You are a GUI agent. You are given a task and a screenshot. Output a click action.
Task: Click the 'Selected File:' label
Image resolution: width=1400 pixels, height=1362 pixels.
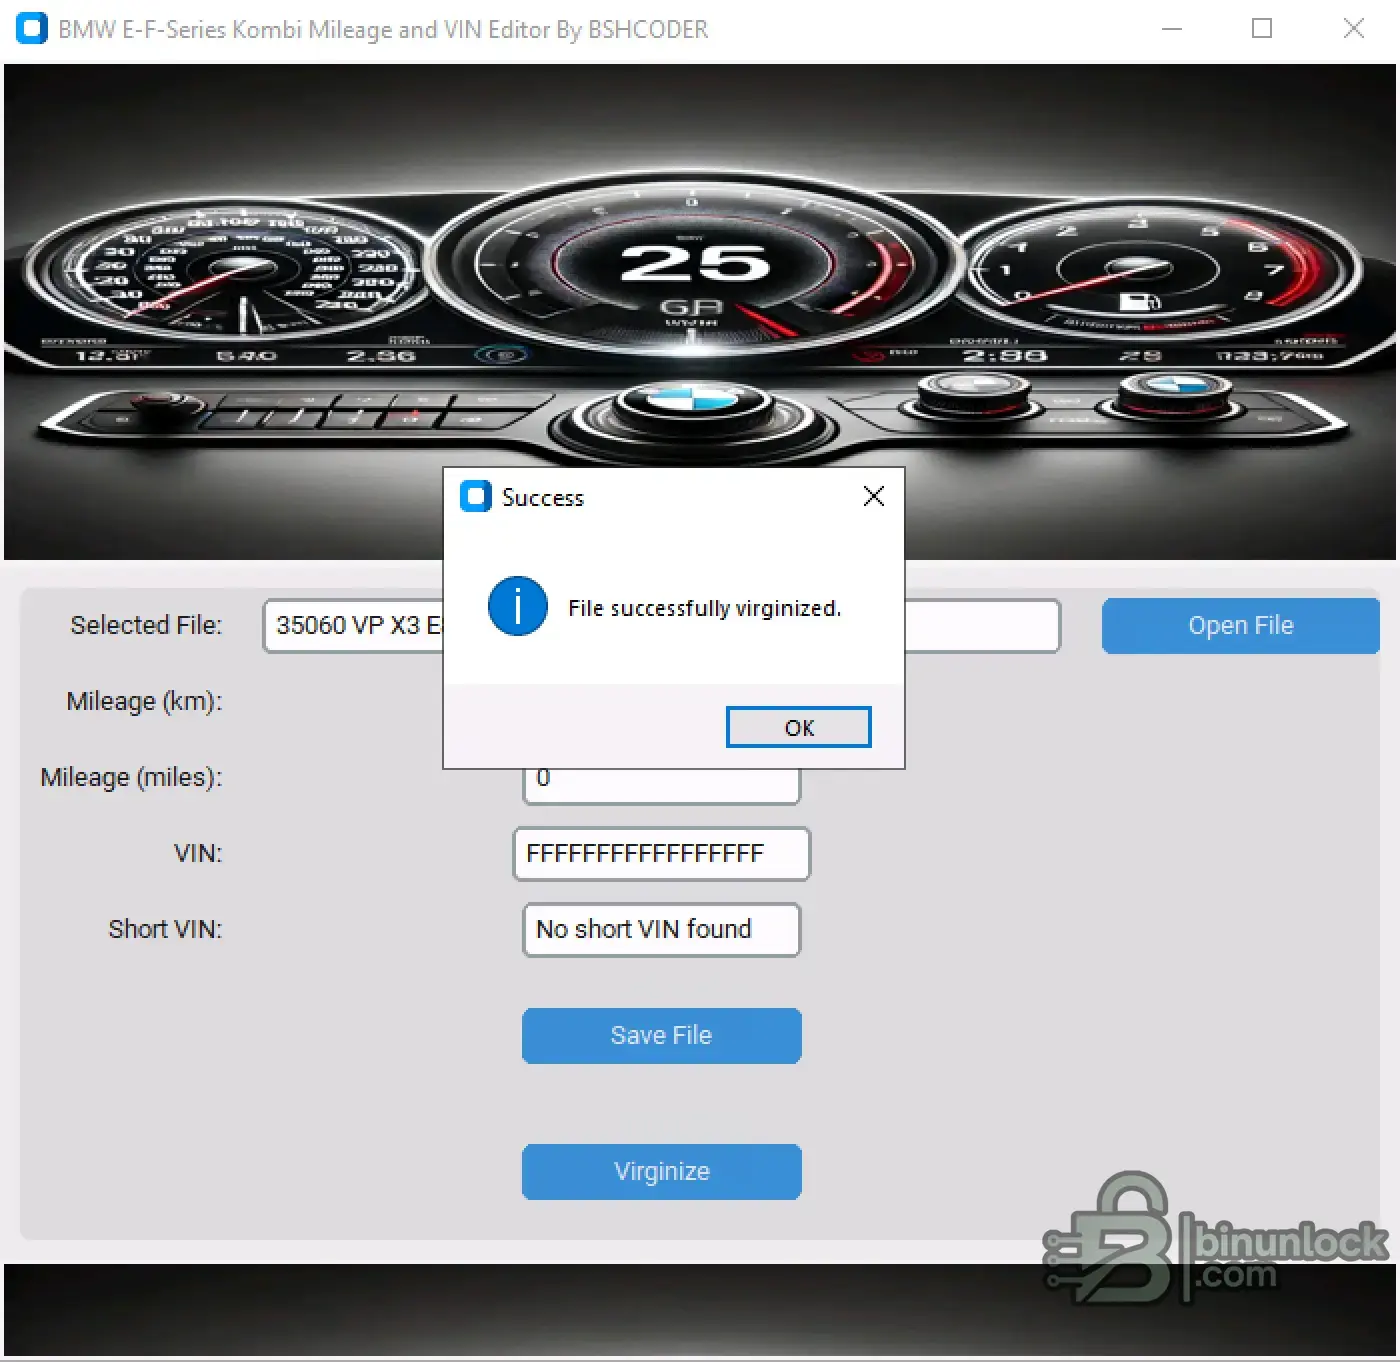pos(146,625)
